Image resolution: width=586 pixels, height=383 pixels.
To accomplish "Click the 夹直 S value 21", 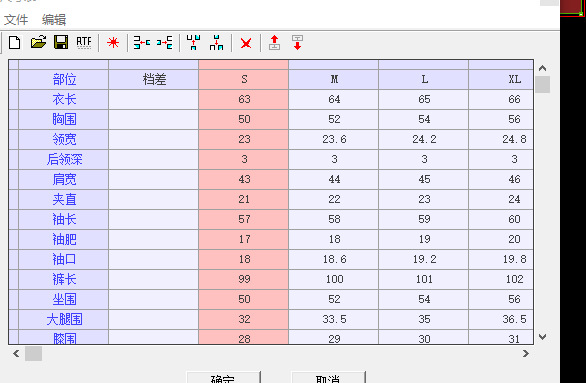I will coord(244,199).
